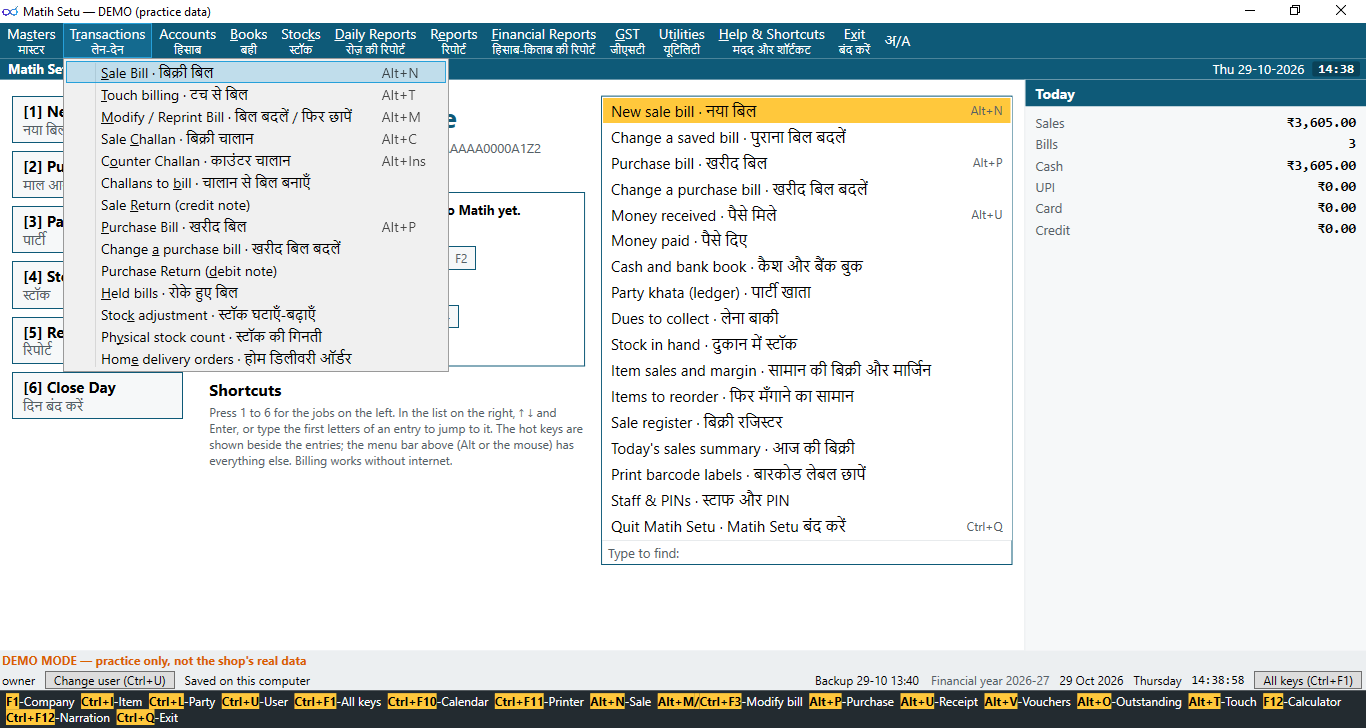This screenshot has height=728, width=1366.
Task: Click the Ctrl+F12-Narration shortcut
Action: 58,718
